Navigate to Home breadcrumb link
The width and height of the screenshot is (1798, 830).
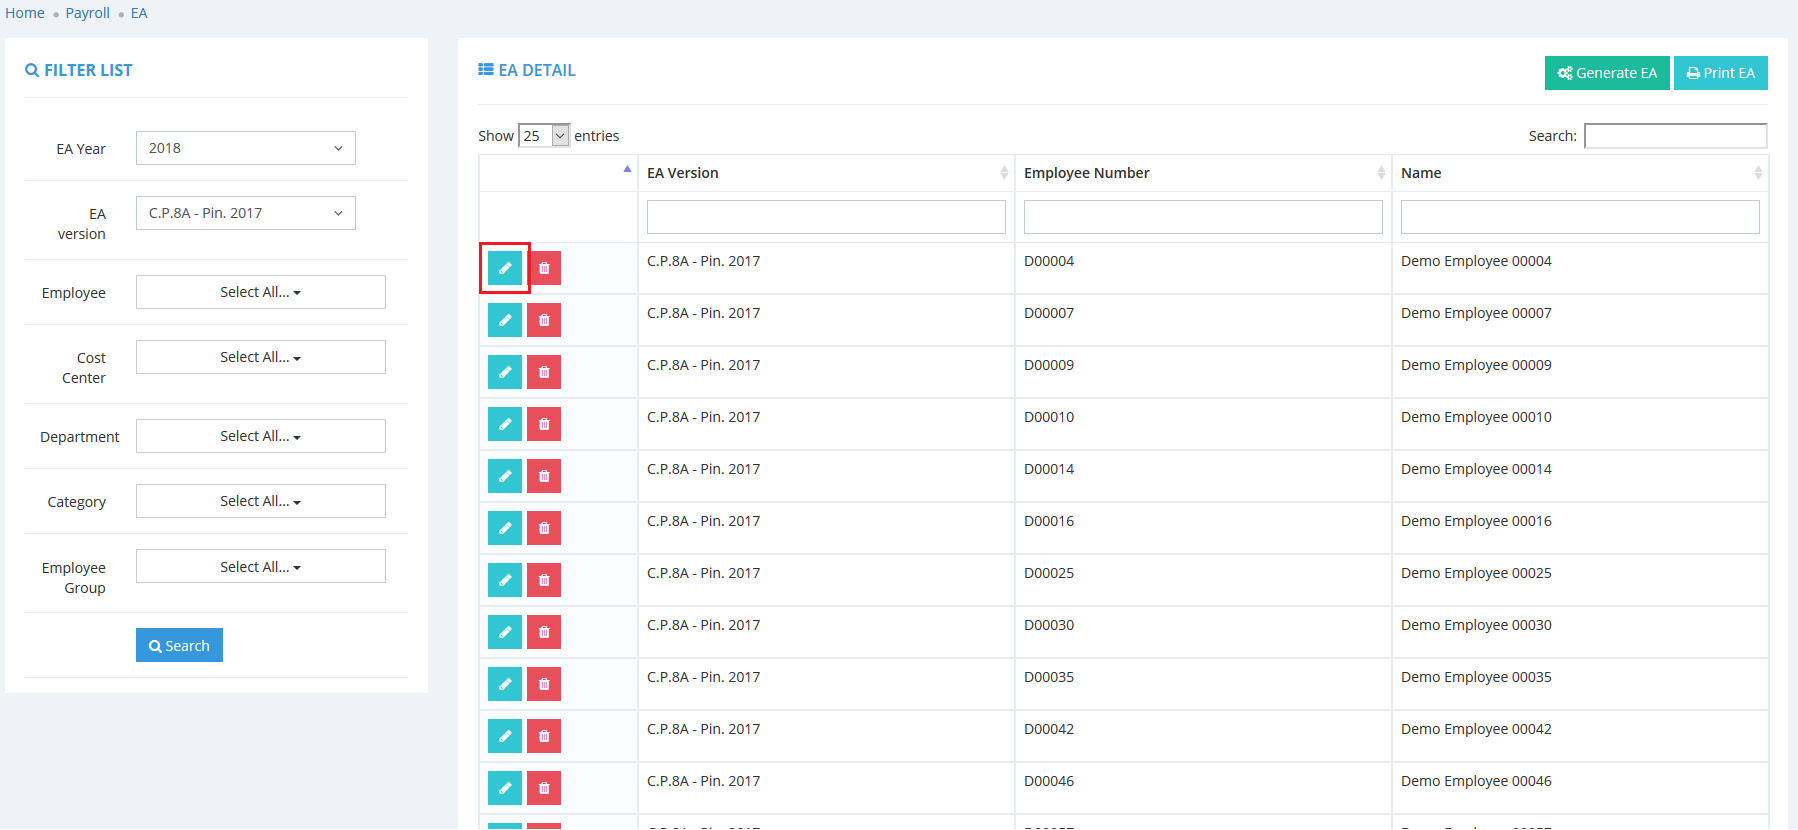coord(25,13)
